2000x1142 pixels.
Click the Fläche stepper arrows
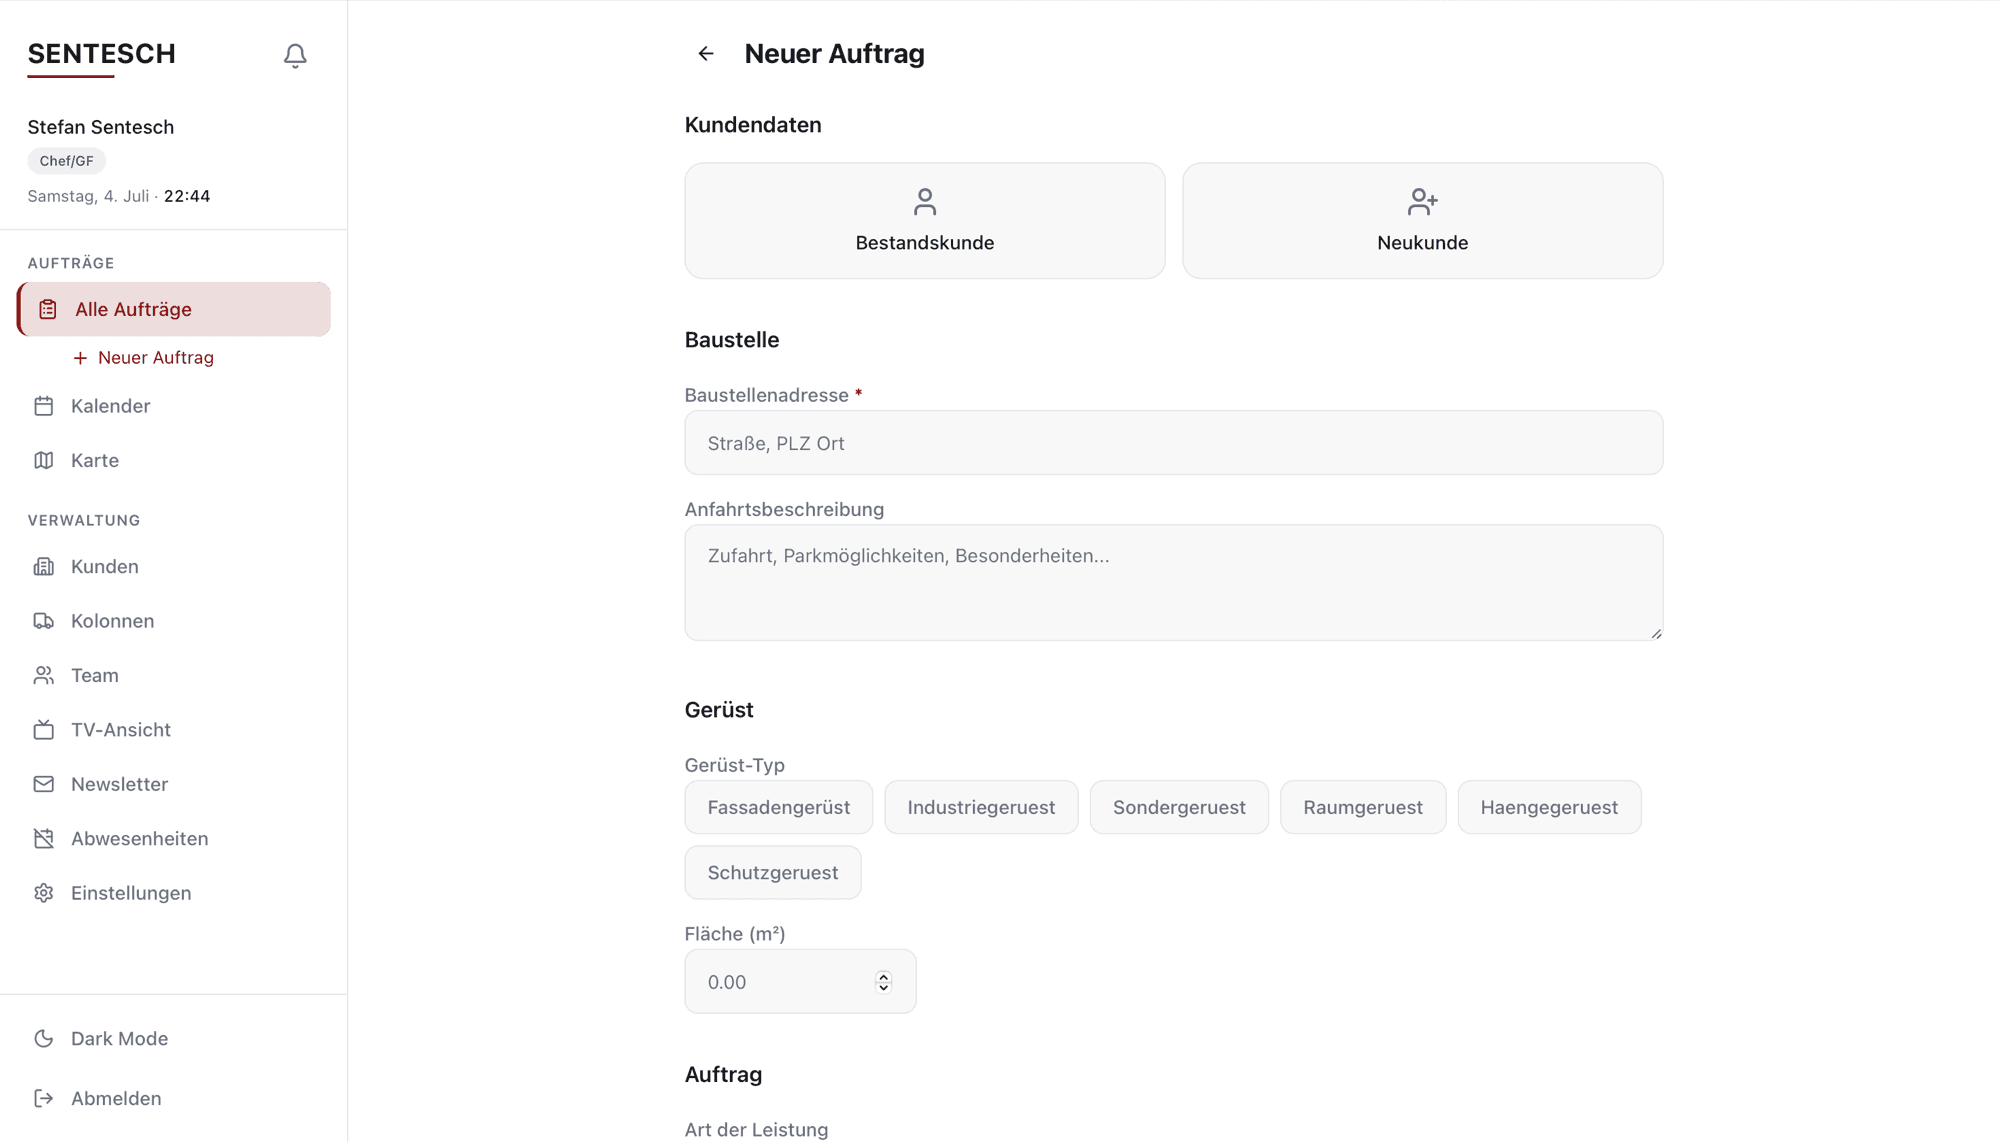point(883,982)
